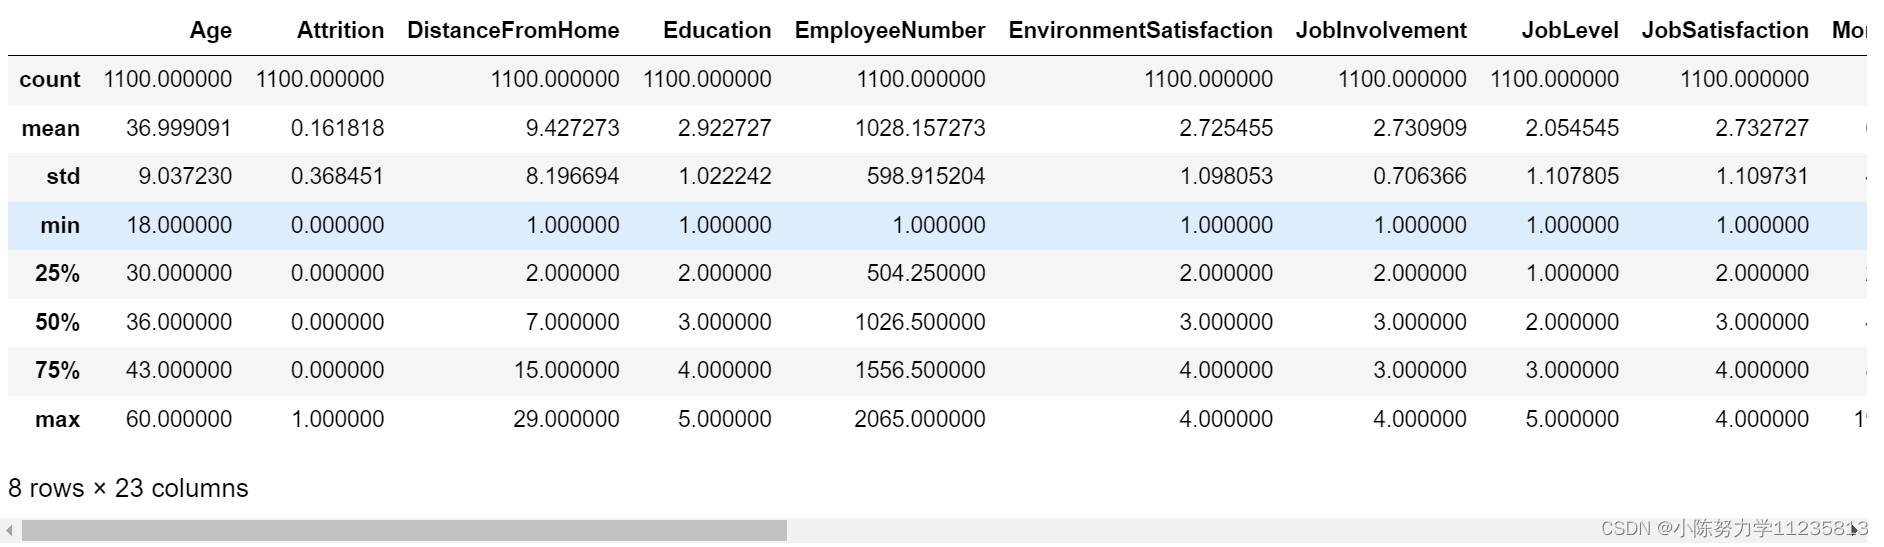Click Attrition mean value 0.161818
Screen dimensions: 1884x547
pyautogui.click(x=337, y=129)
